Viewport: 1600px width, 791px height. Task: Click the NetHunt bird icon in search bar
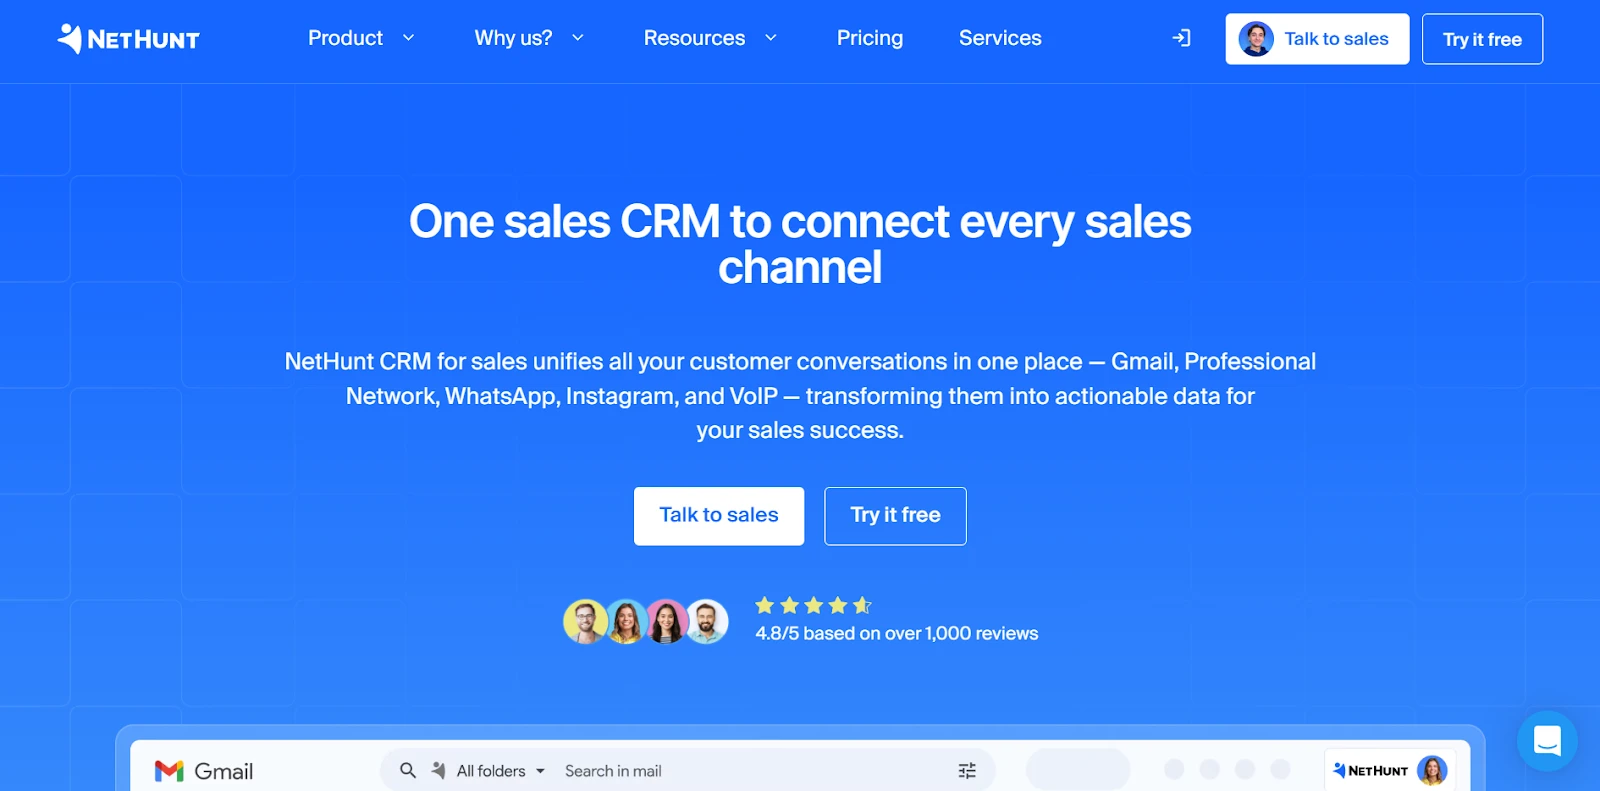point(438,771)
